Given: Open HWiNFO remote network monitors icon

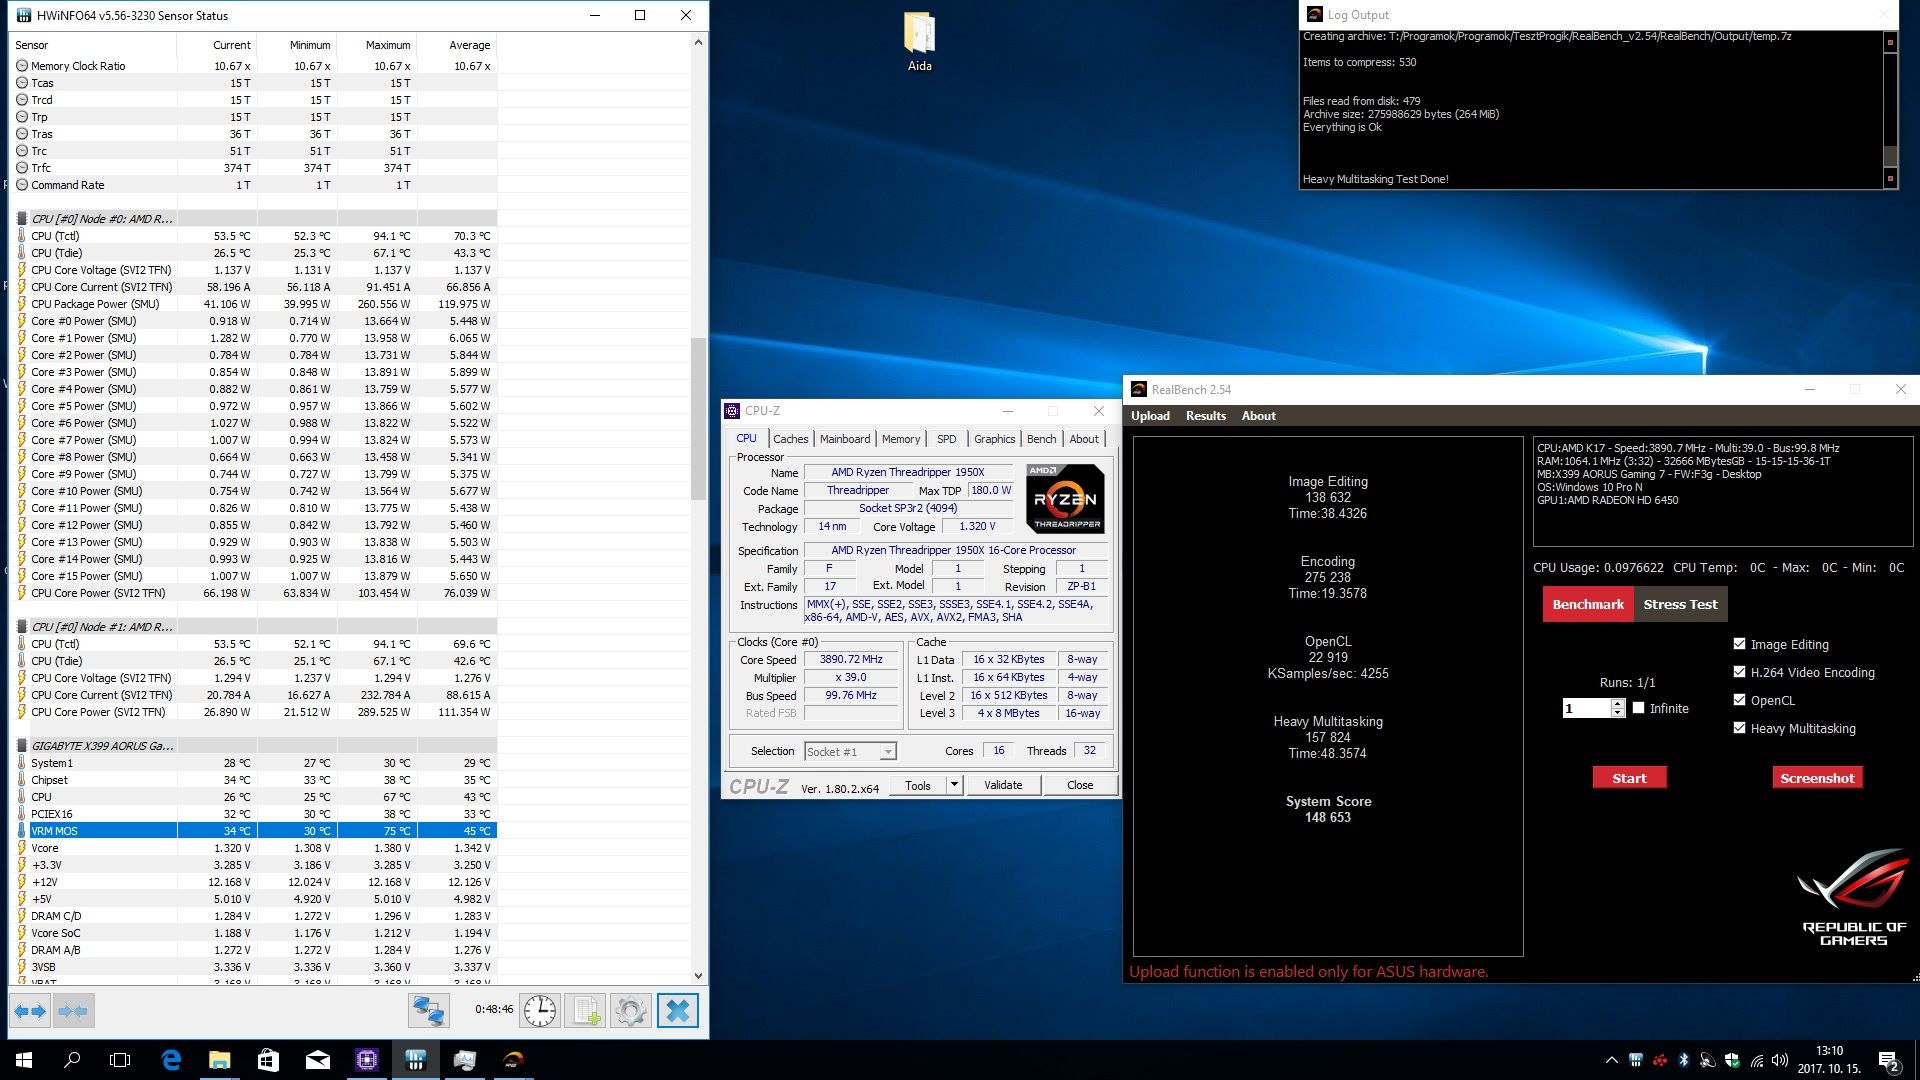Looking at the screenshot, I should (429, 1011).
